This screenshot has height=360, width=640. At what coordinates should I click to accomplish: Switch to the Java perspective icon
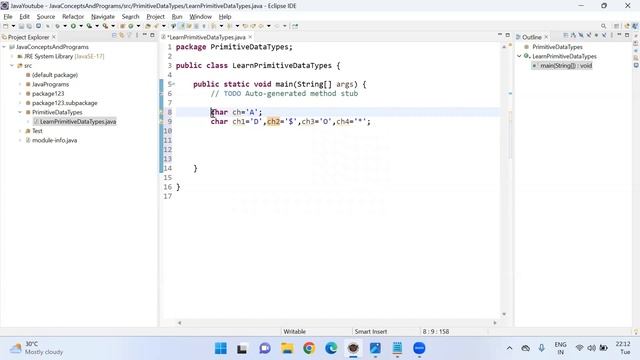click(x=635, y=26)
